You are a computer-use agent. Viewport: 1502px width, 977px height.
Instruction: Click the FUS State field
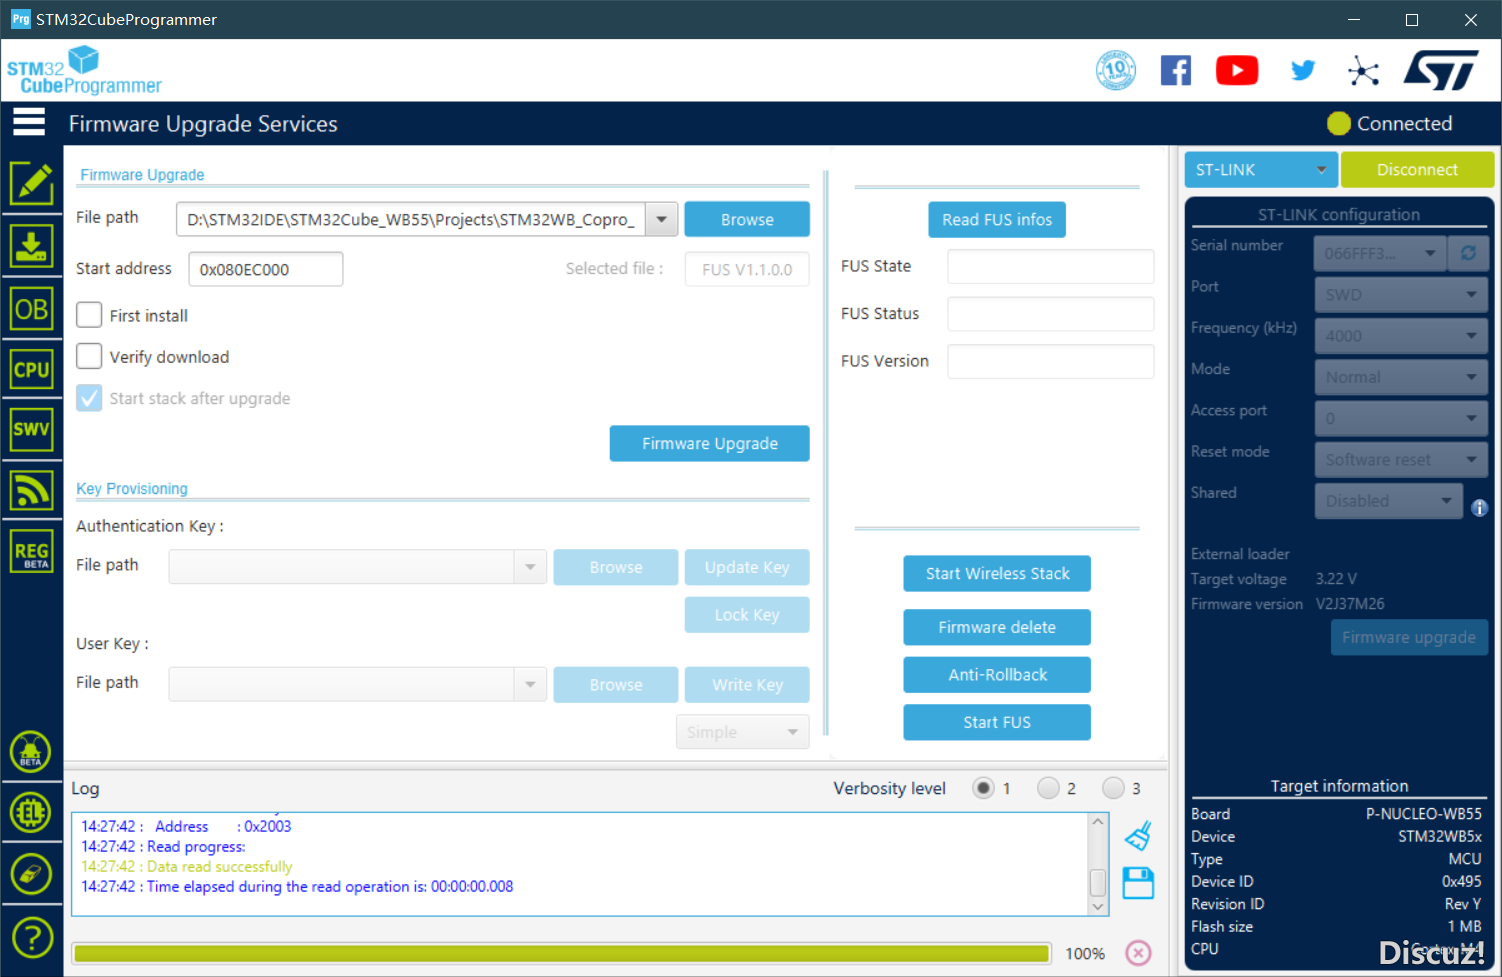point(1050,266)
